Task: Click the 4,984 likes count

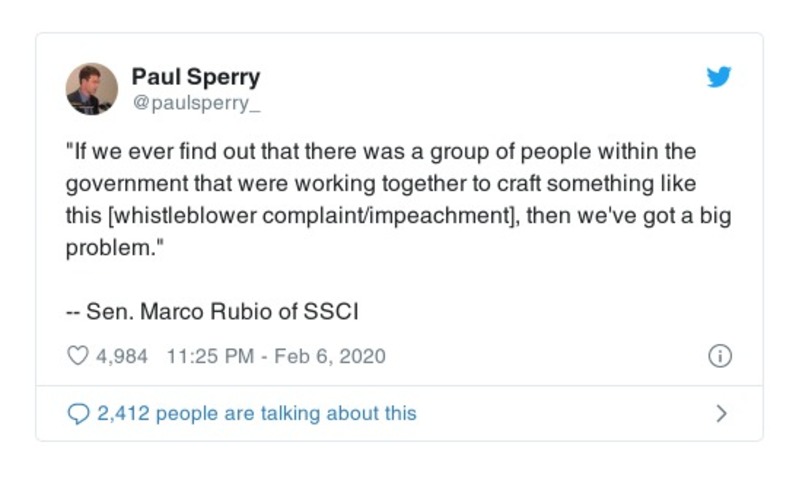Action: tap(121, 356)
